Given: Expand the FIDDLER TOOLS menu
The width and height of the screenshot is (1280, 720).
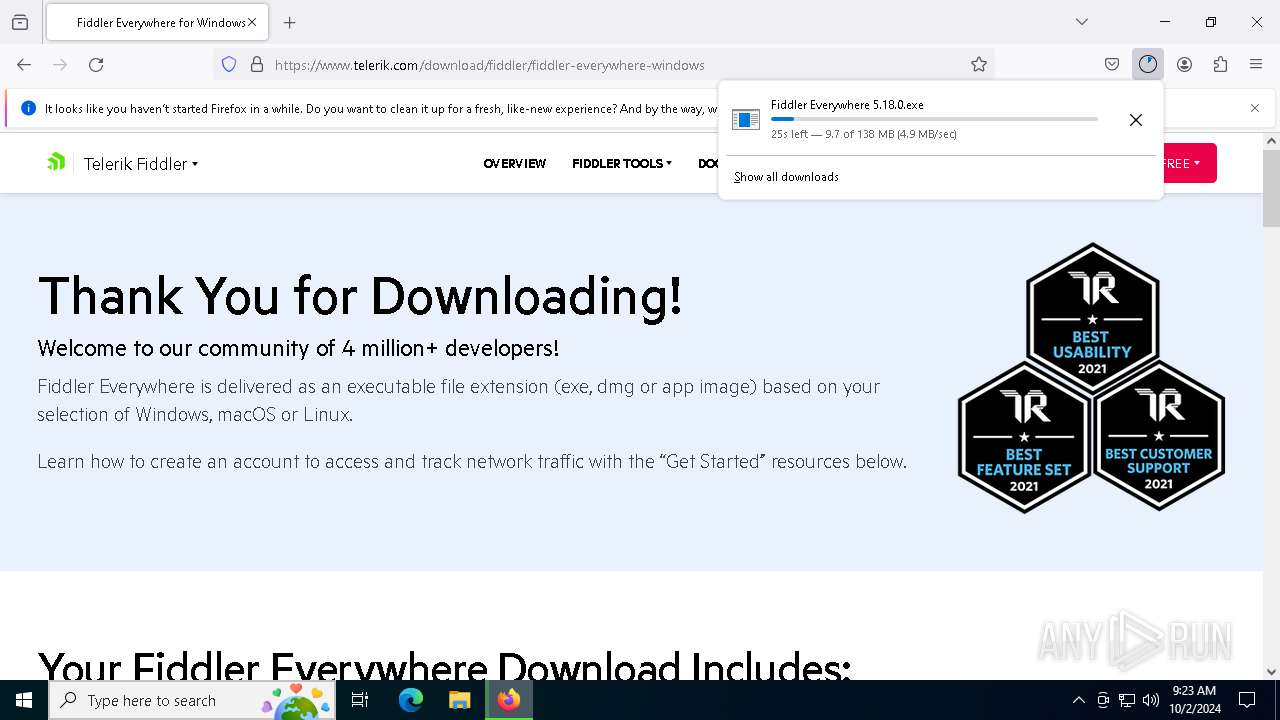Looking at the screenshot, I should (x=622, y=163).
